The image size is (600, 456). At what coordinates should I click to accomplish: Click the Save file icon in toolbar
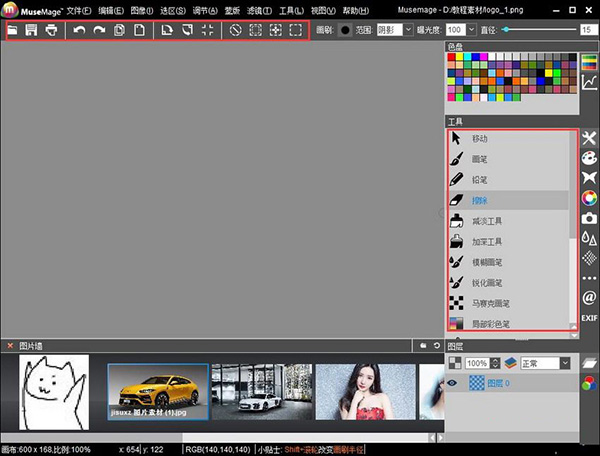pos(32,31)
